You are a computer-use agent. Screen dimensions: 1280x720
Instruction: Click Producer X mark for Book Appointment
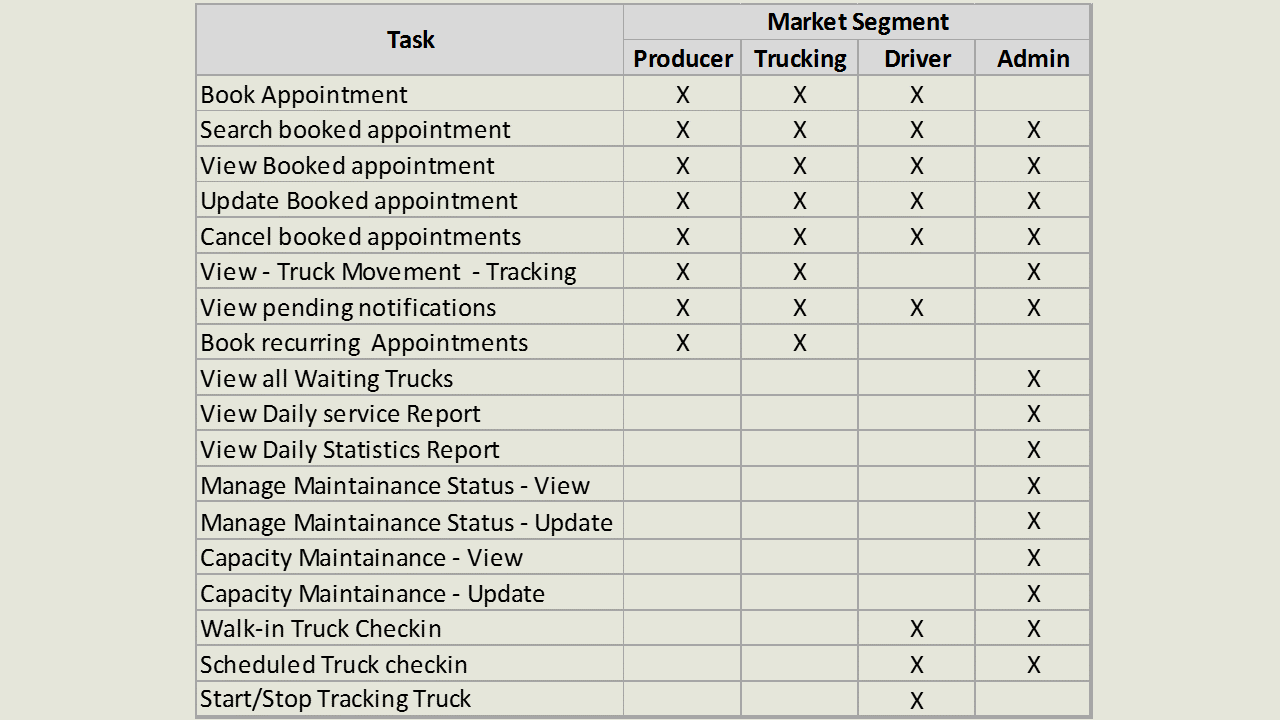click(683, 95)
